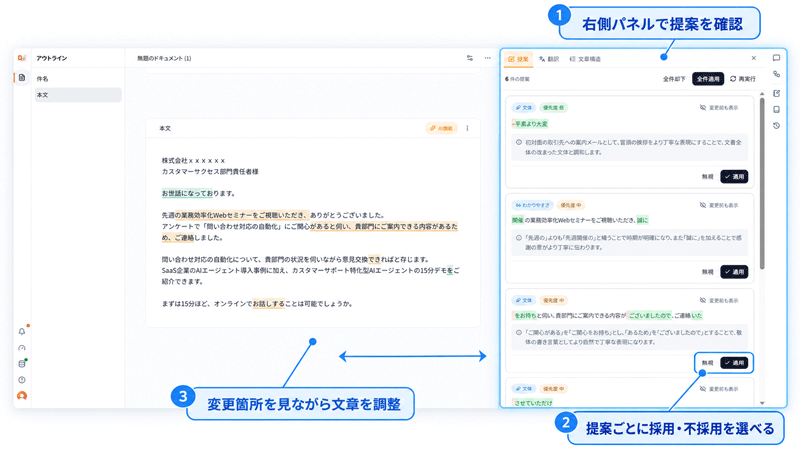Click the user avatar icon
Viewport: 800px width, 450px height.
click(21, 396)
